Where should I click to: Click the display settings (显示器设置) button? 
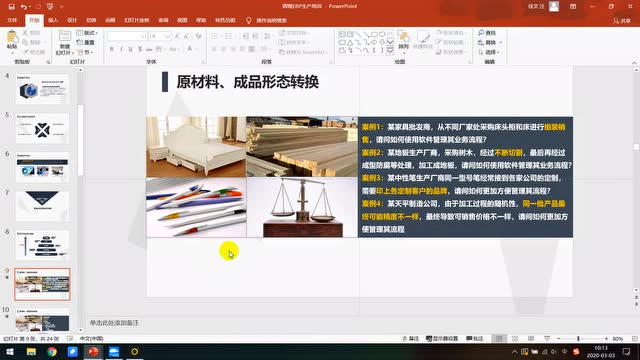(442, 338)
